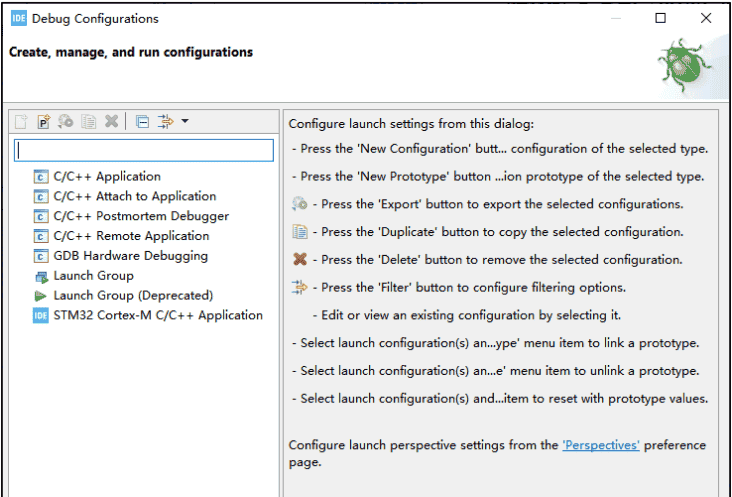Click the Filter launch configurations icon
The image size is (732, 497).
click(166, 121)
